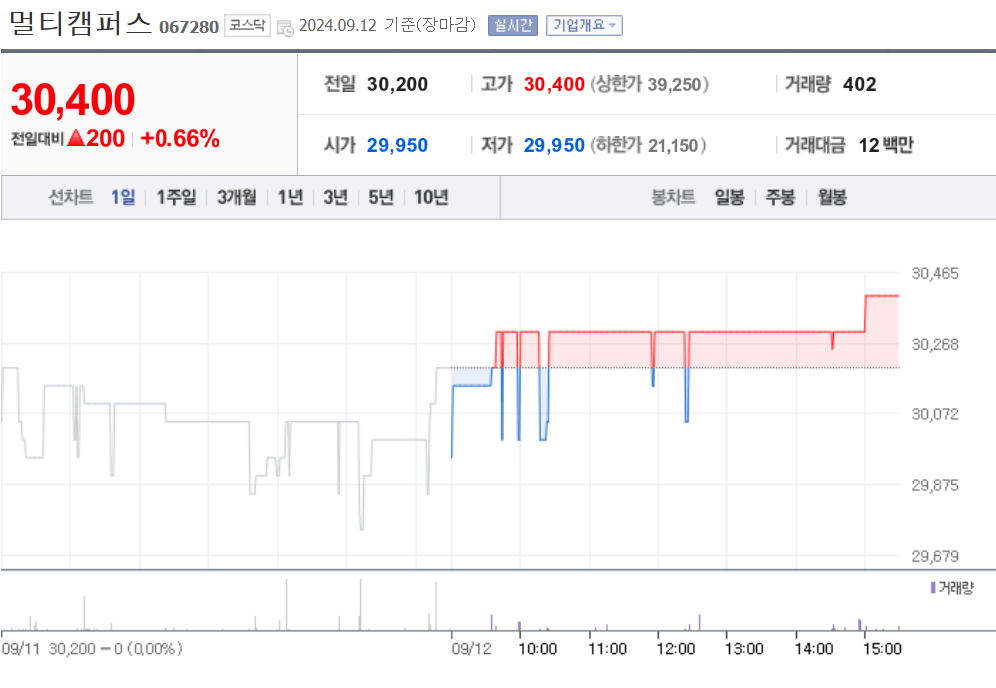Click the 10:00 time axis label
This screenshot has width=996, height=688.
pos(538,649)
